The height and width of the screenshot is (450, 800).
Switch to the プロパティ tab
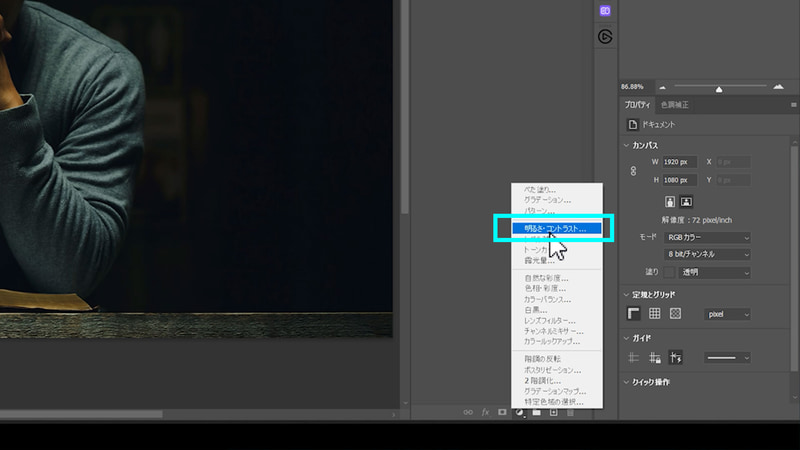tap(637, 105)
